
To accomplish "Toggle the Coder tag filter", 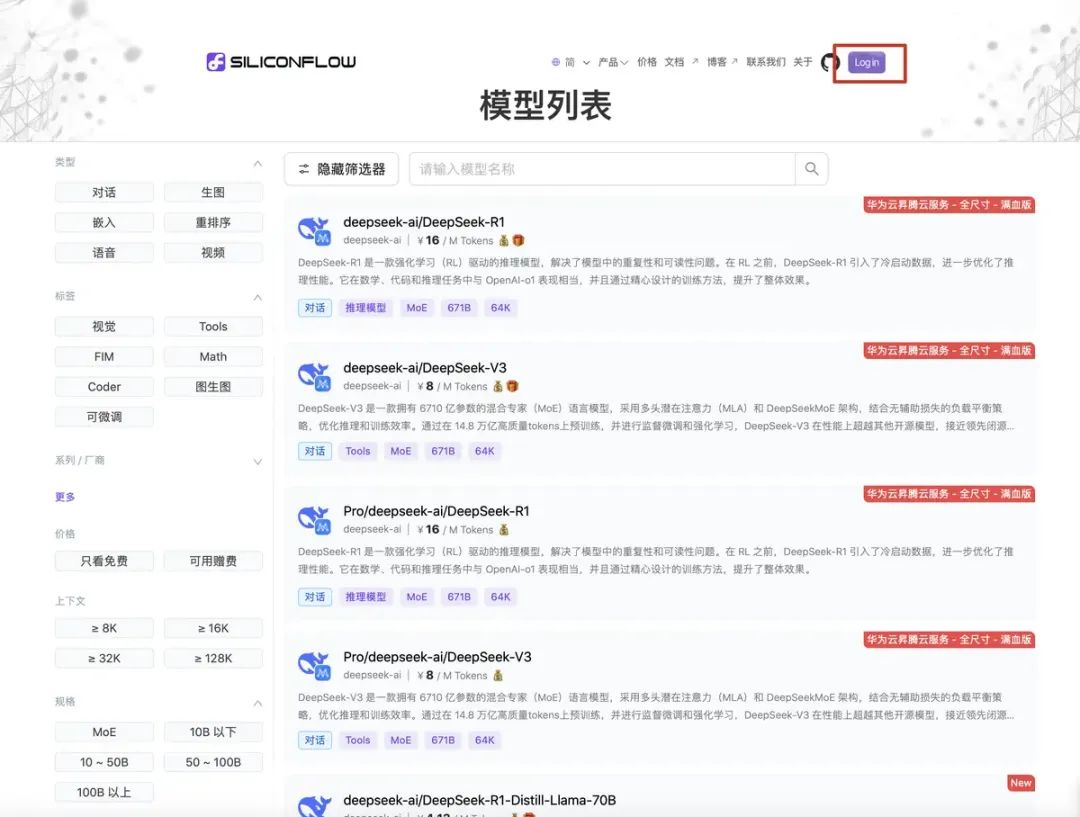I will [104, 387].
